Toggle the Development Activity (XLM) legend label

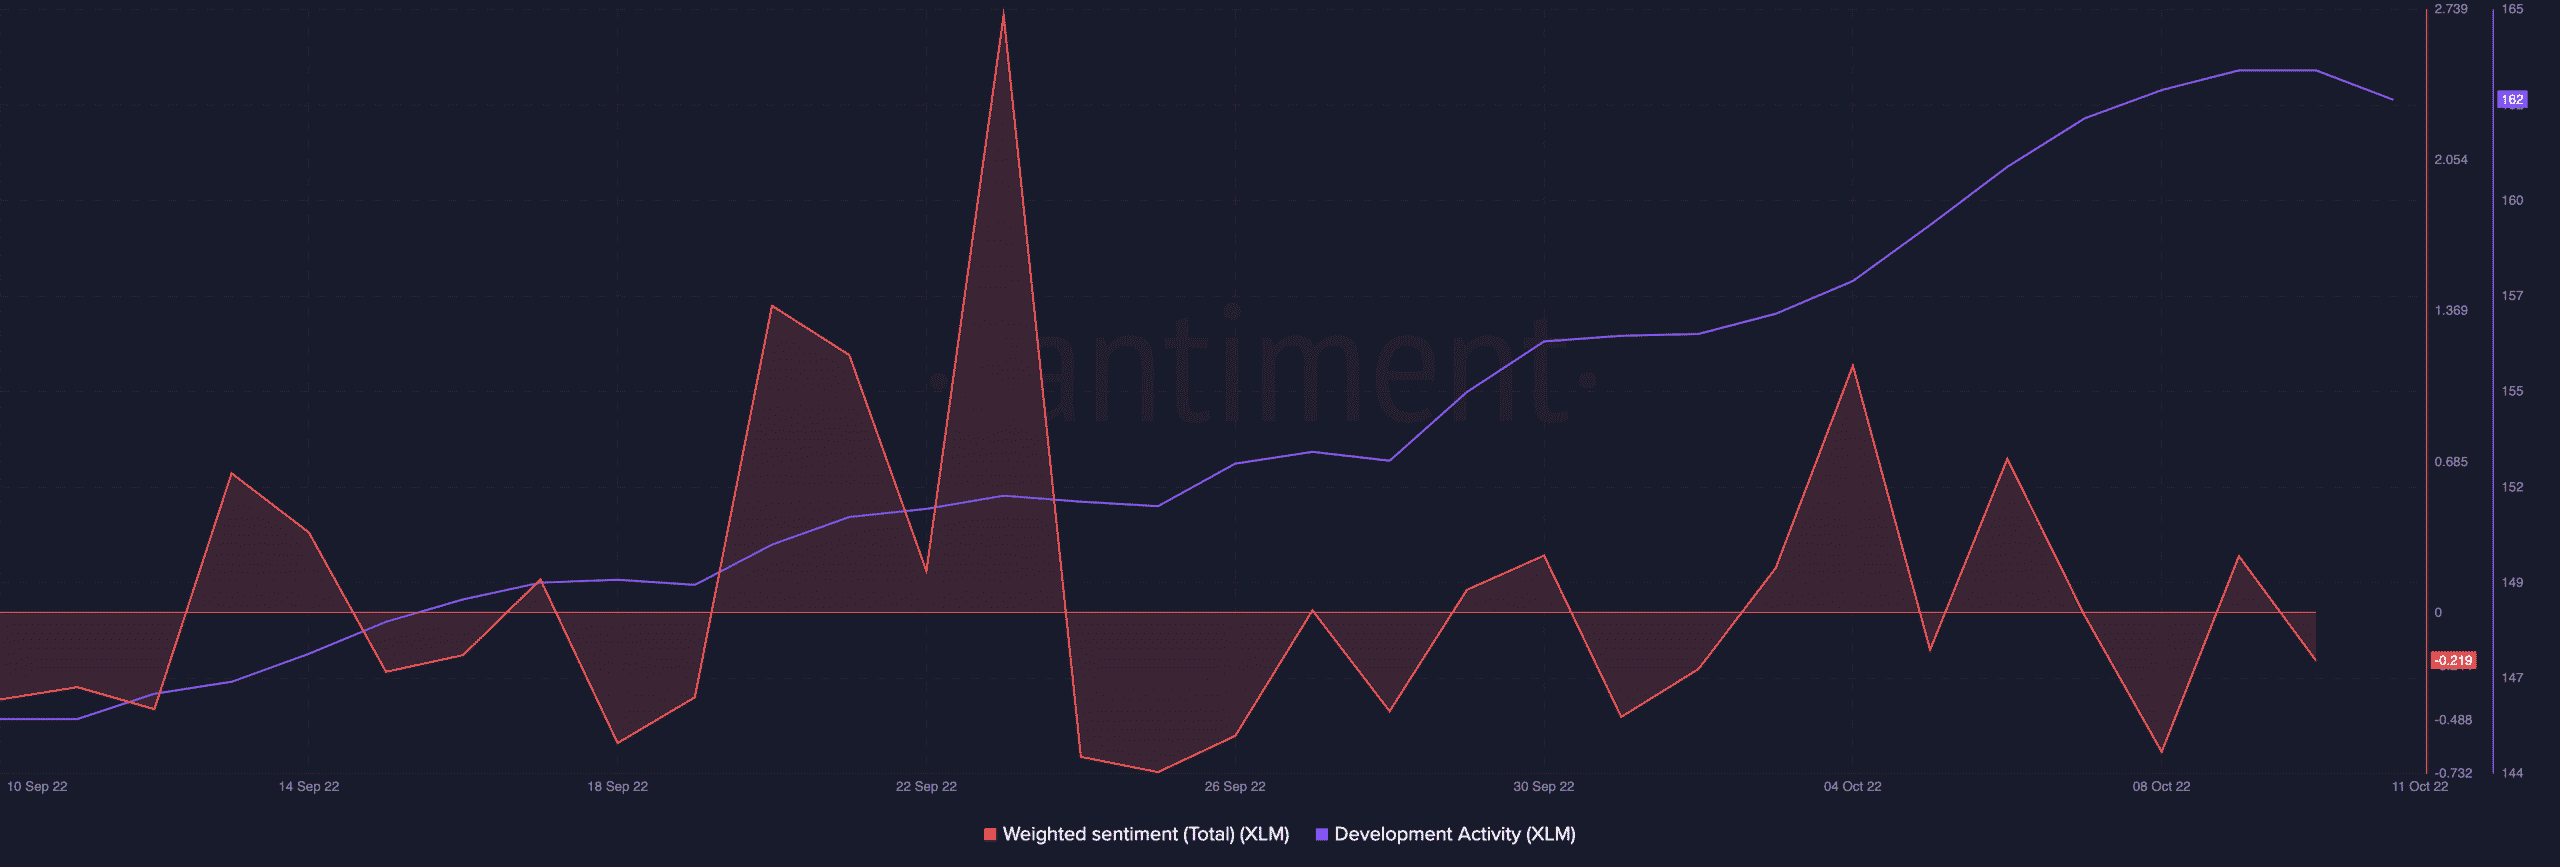[1454, 834]
